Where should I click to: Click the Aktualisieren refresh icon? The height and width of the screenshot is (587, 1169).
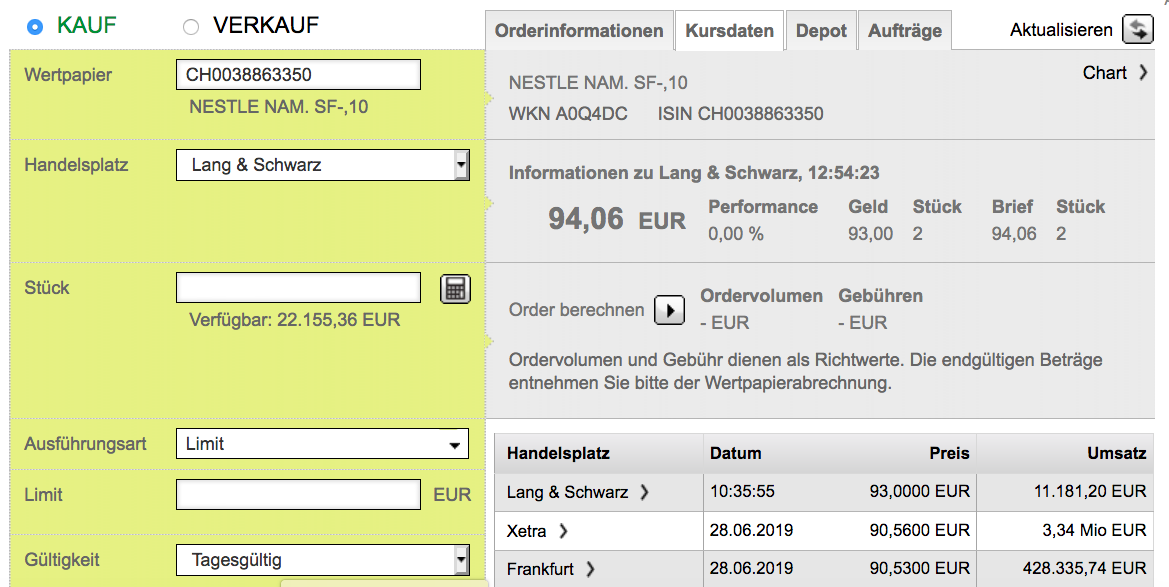(x=1138, y=30)
